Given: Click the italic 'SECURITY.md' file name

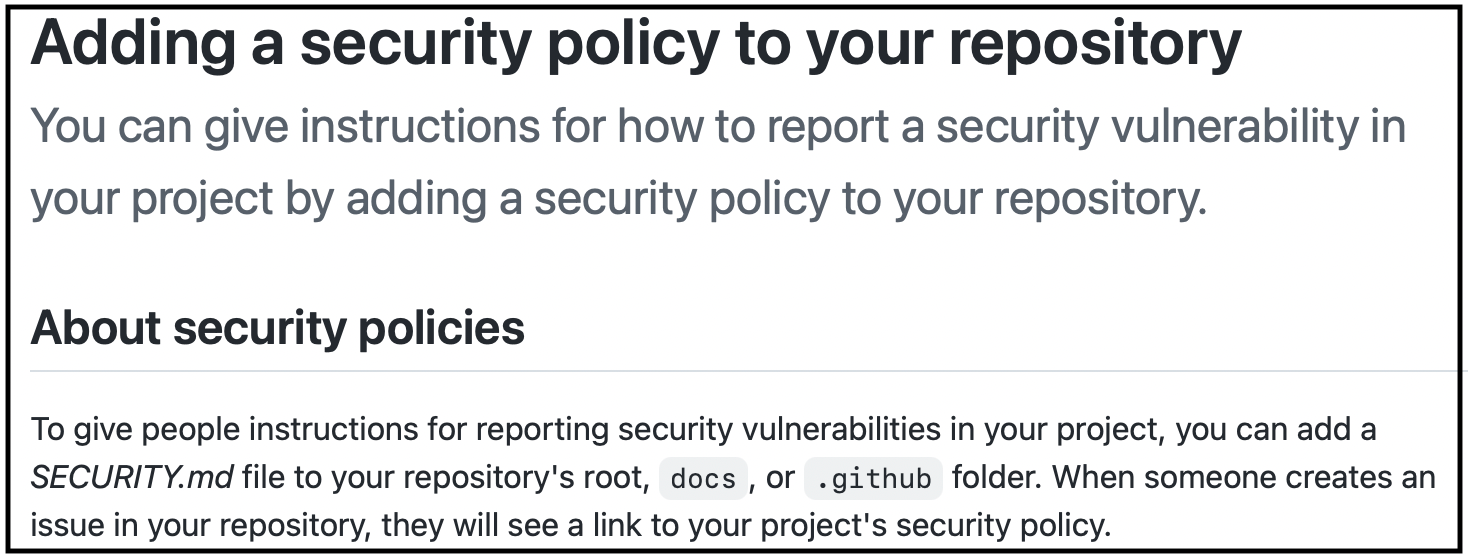Looking at the screenshot, I should (x=132, y=479).
